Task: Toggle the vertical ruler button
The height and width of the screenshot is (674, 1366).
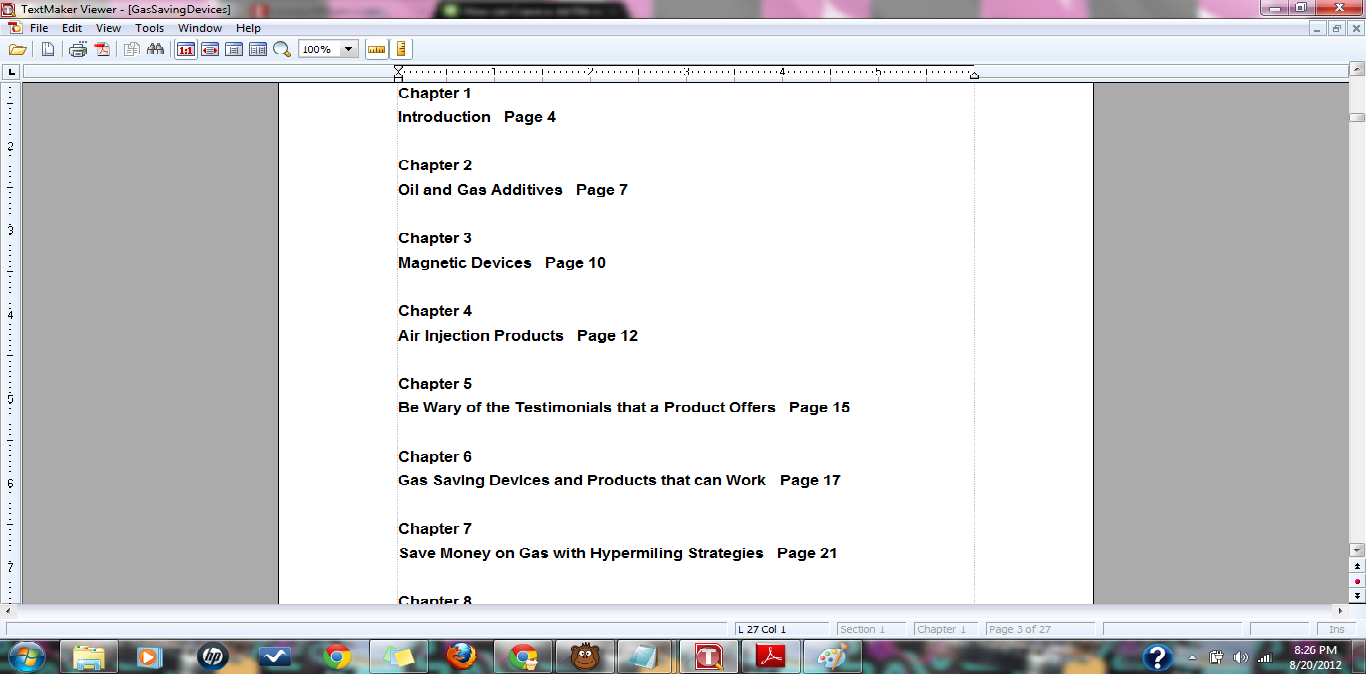Action: point(401,49)
